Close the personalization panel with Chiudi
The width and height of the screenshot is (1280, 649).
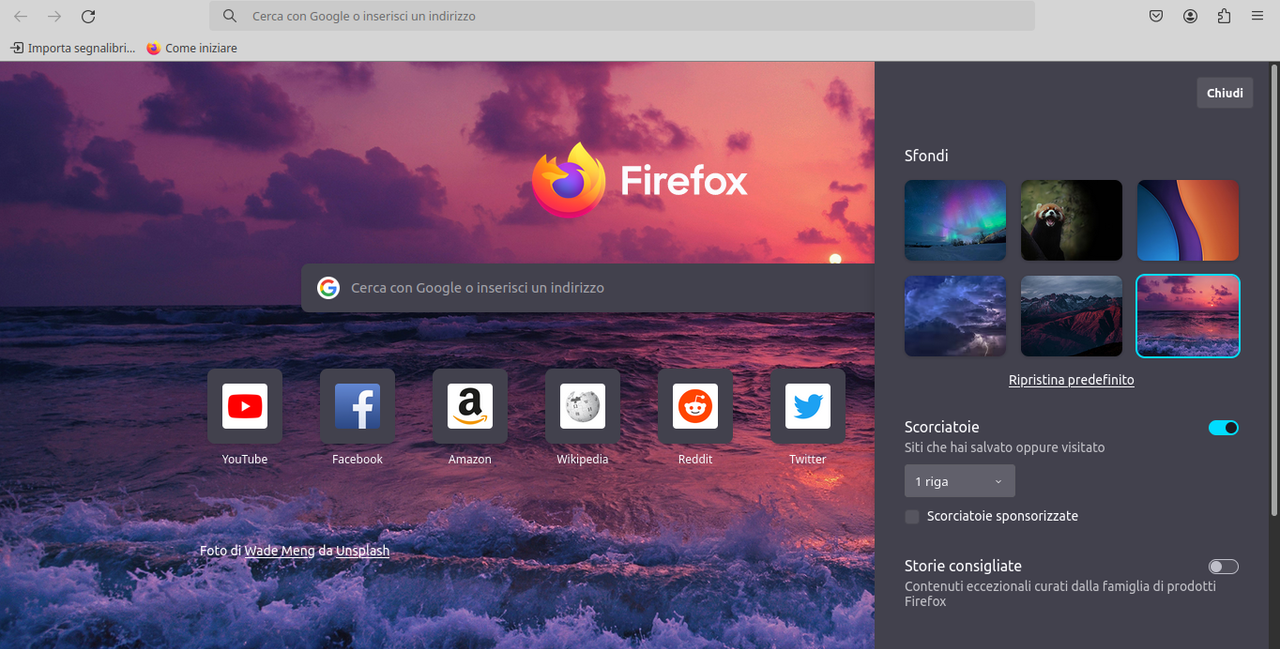pyautogui.click(x=1225, y=93)
